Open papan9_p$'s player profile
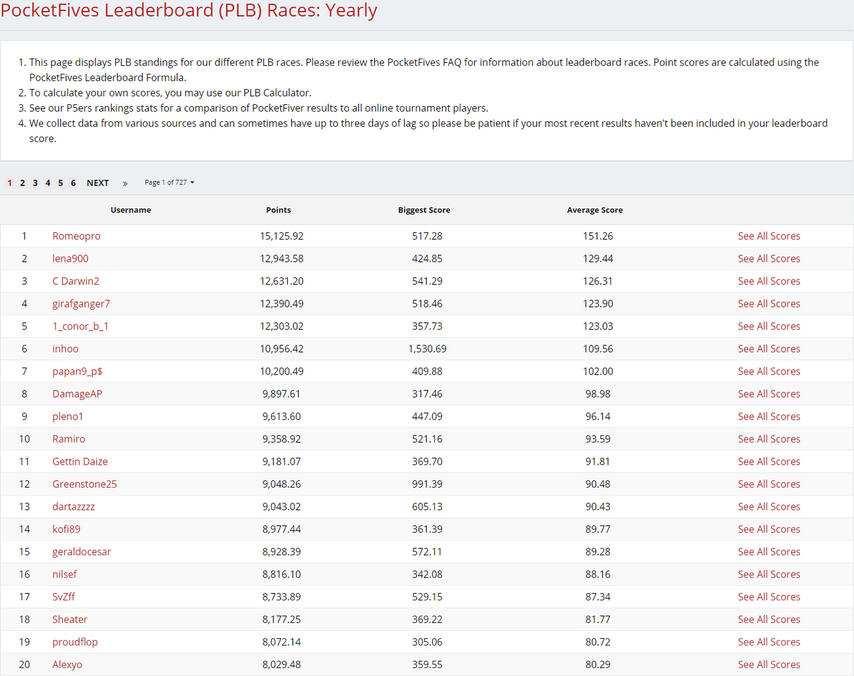 (77, 372)
